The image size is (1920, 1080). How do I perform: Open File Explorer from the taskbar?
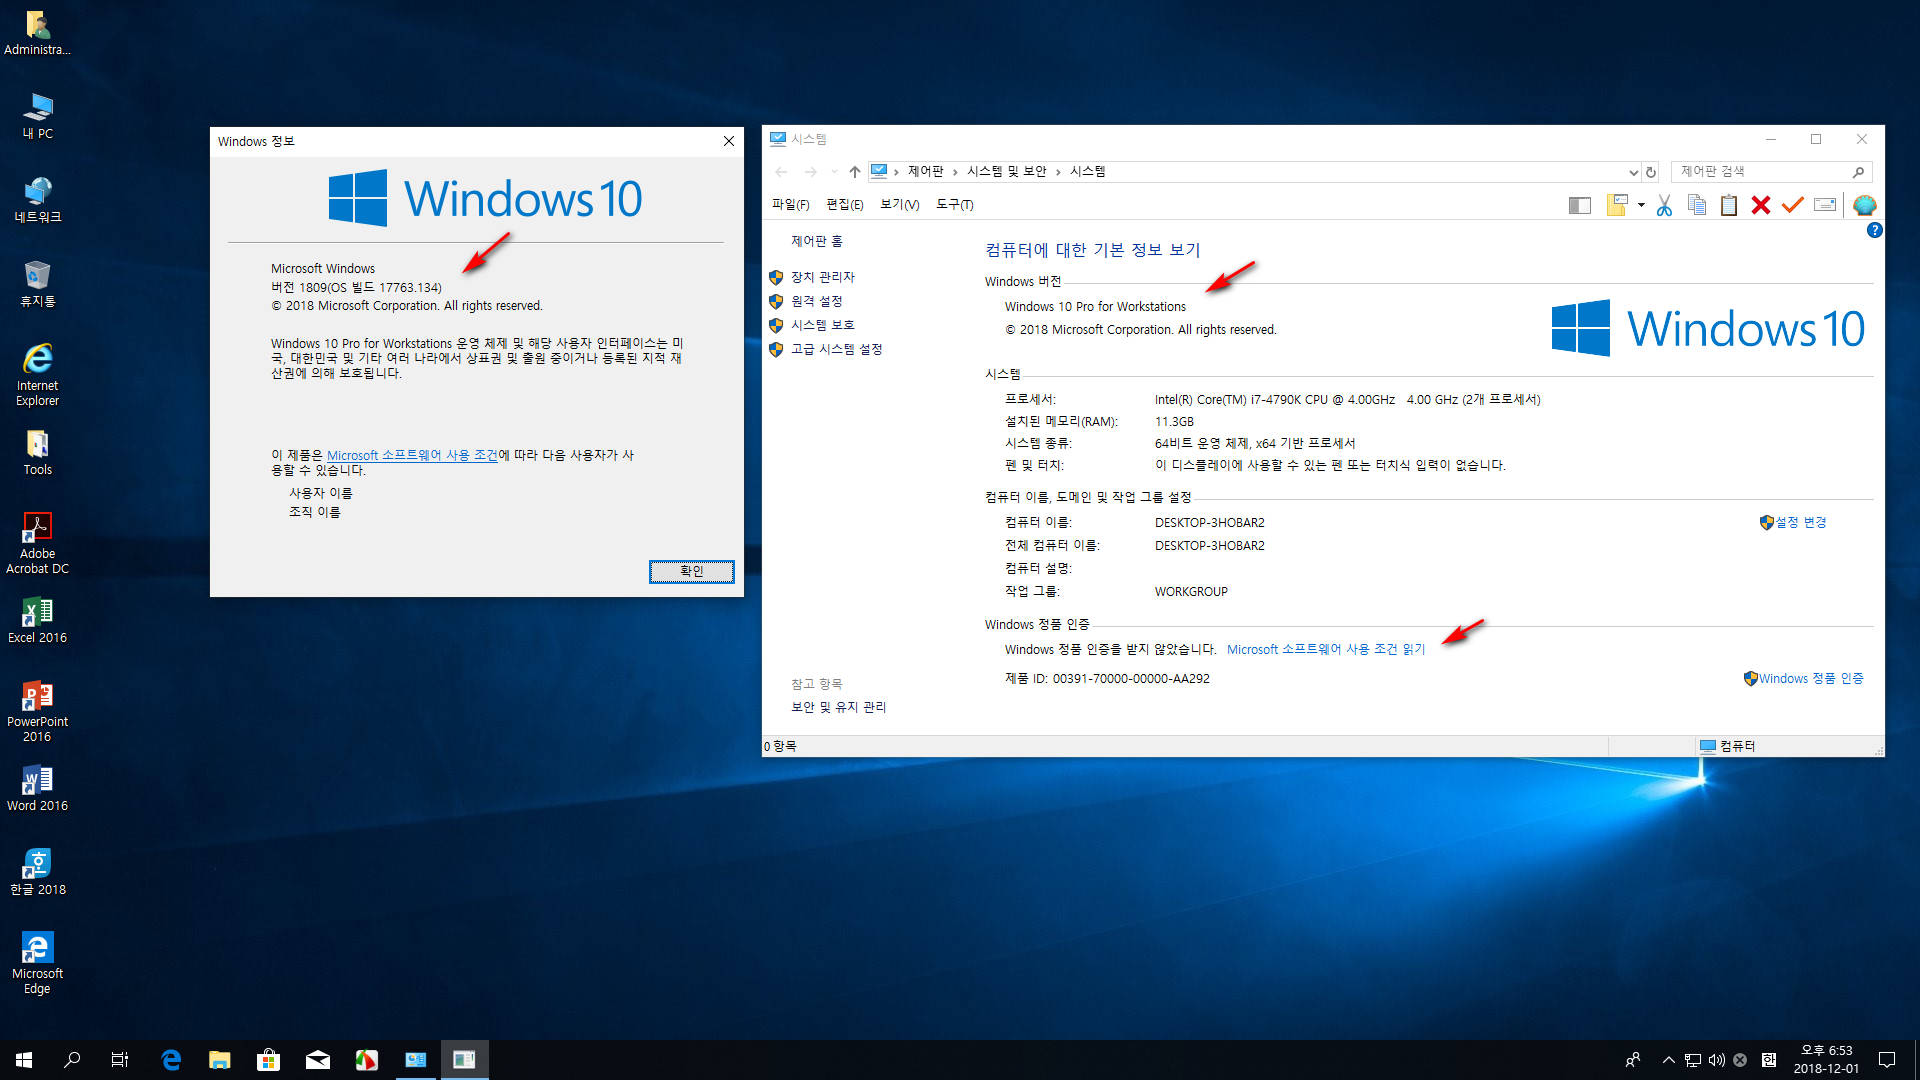click(x=219, y=1060)
